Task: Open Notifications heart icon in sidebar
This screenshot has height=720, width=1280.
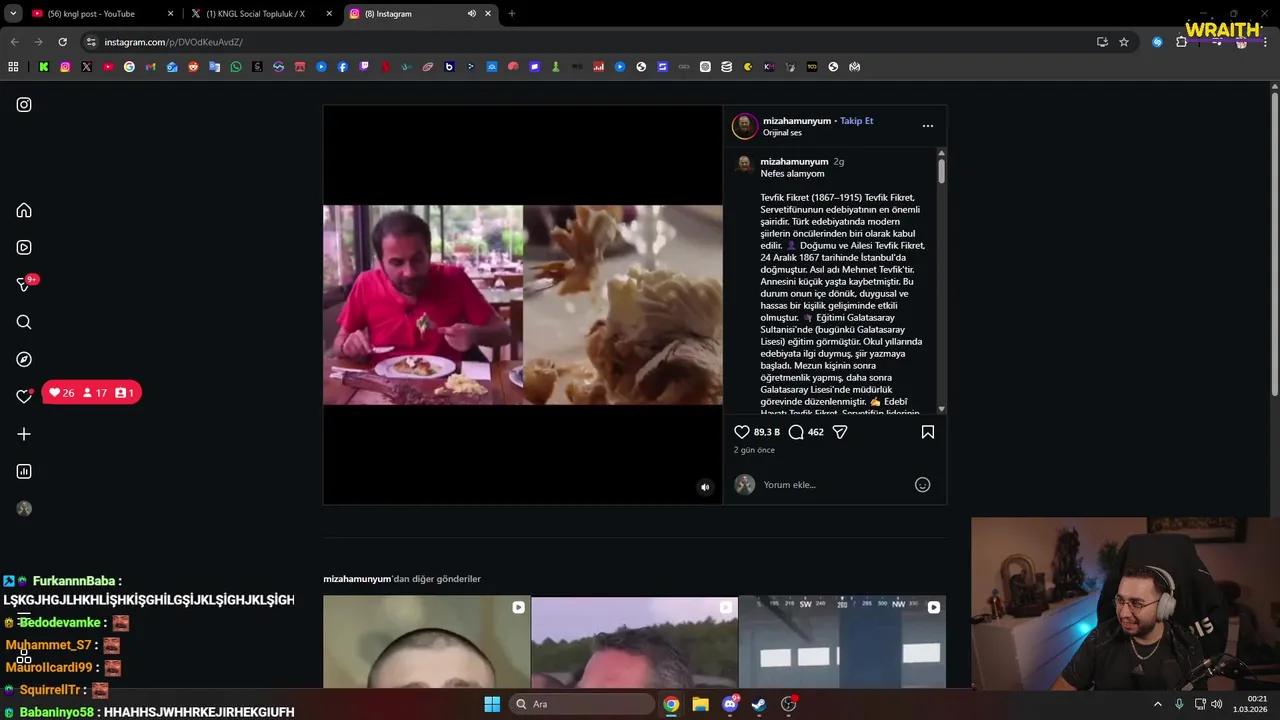Action: coord(24,397)
